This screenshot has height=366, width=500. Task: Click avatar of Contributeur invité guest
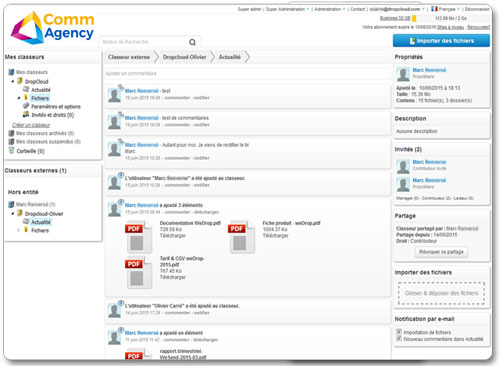(x=403, y=166)
